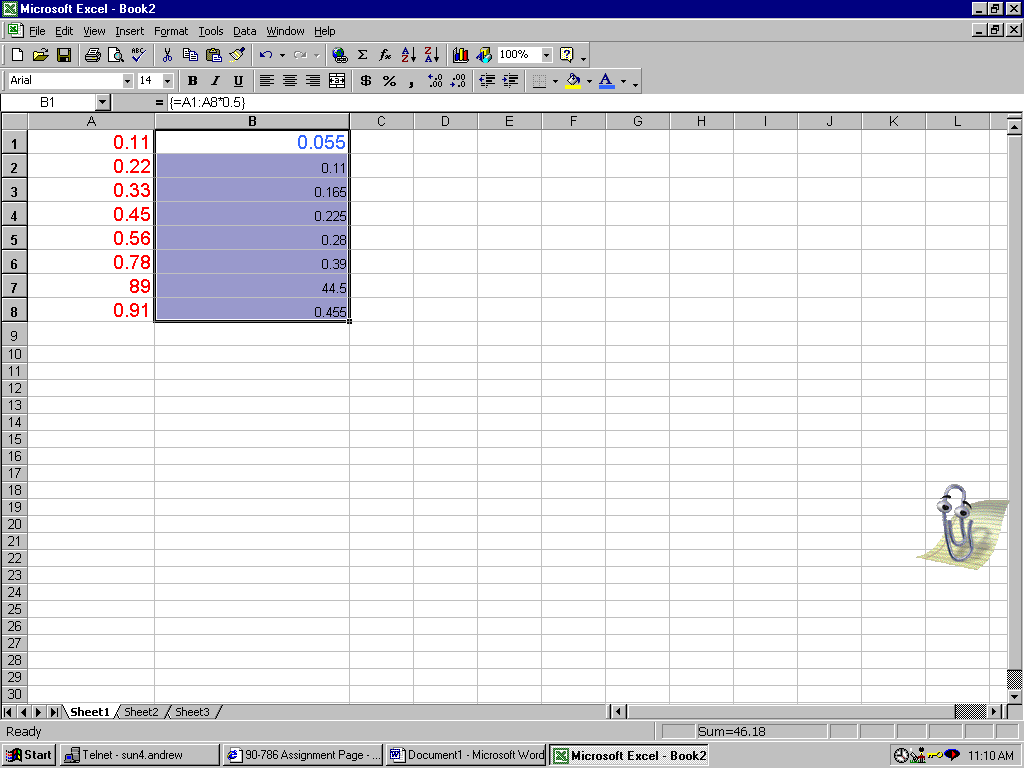This screenshot has height=768, width=1024.
Task: Toggle Align Left
Action: pos(266,81)
